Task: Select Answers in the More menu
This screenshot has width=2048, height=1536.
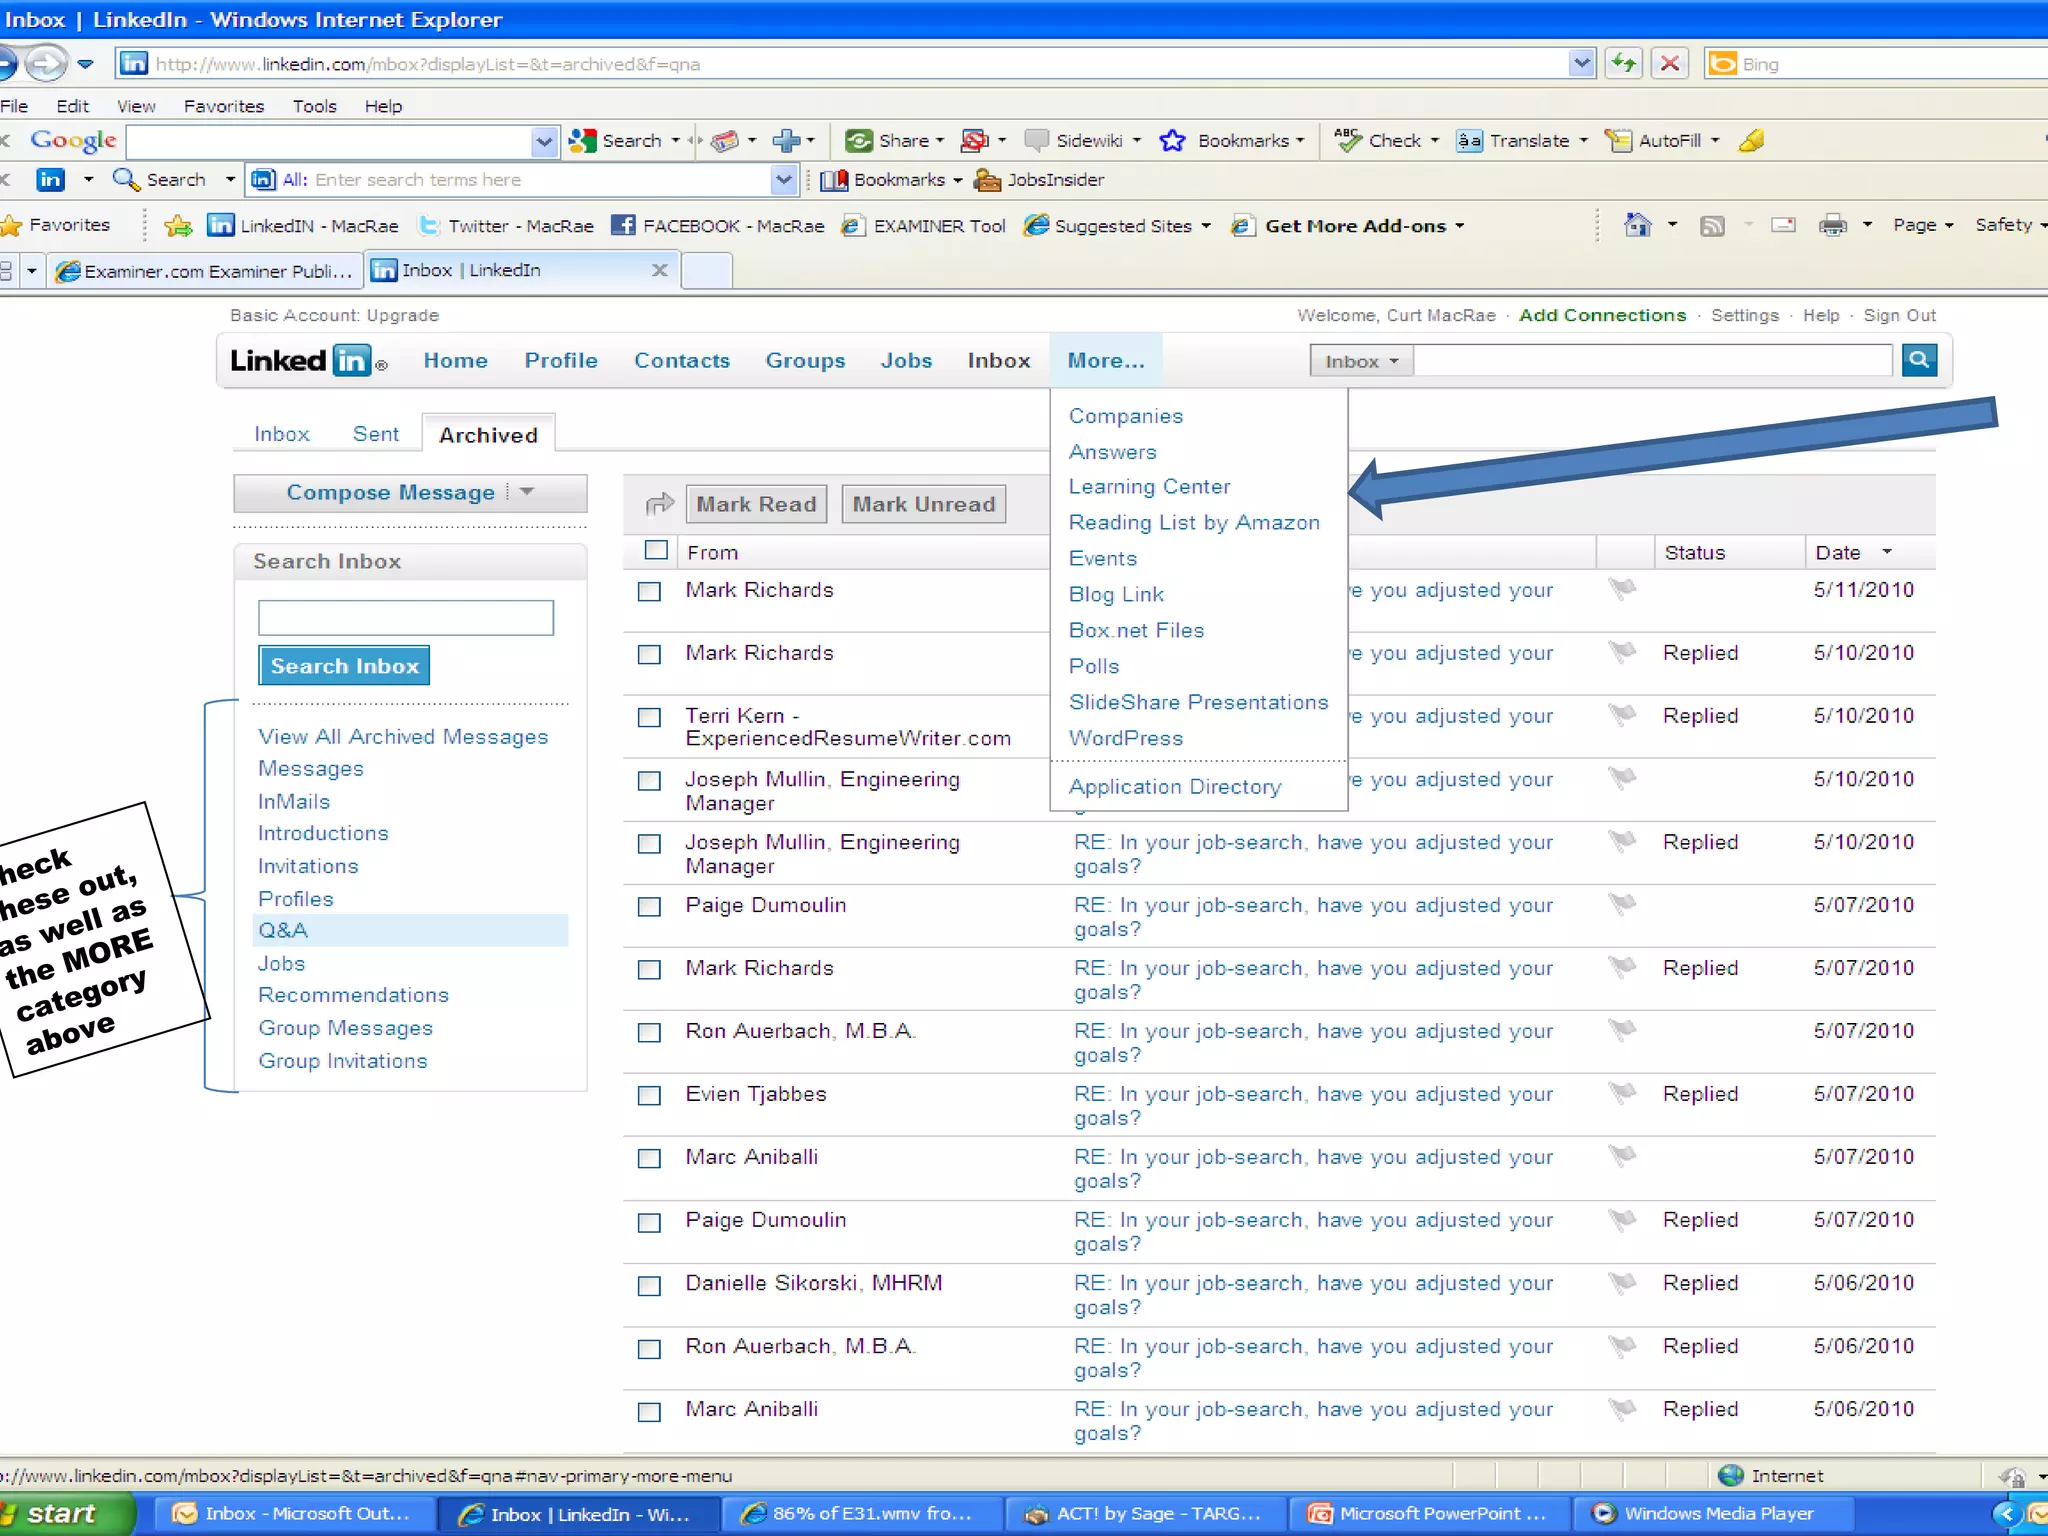Action: 1112,452
